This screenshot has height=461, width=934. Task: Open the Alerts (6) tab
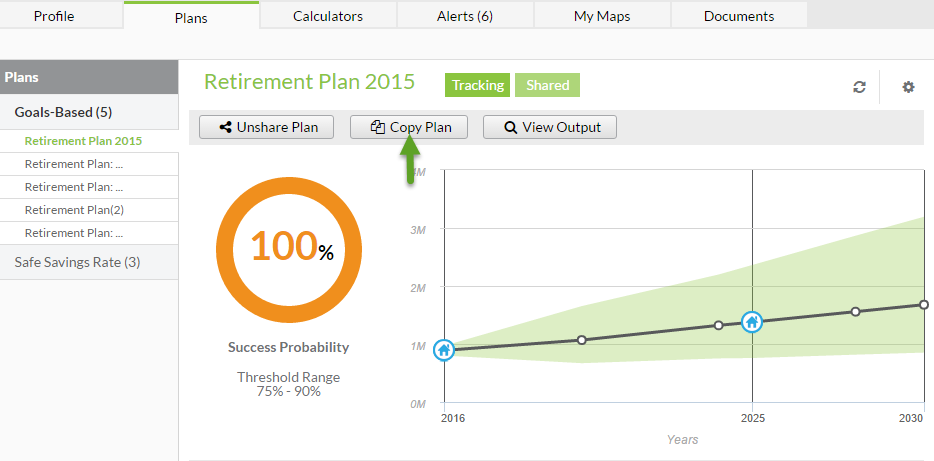(465, 16)
